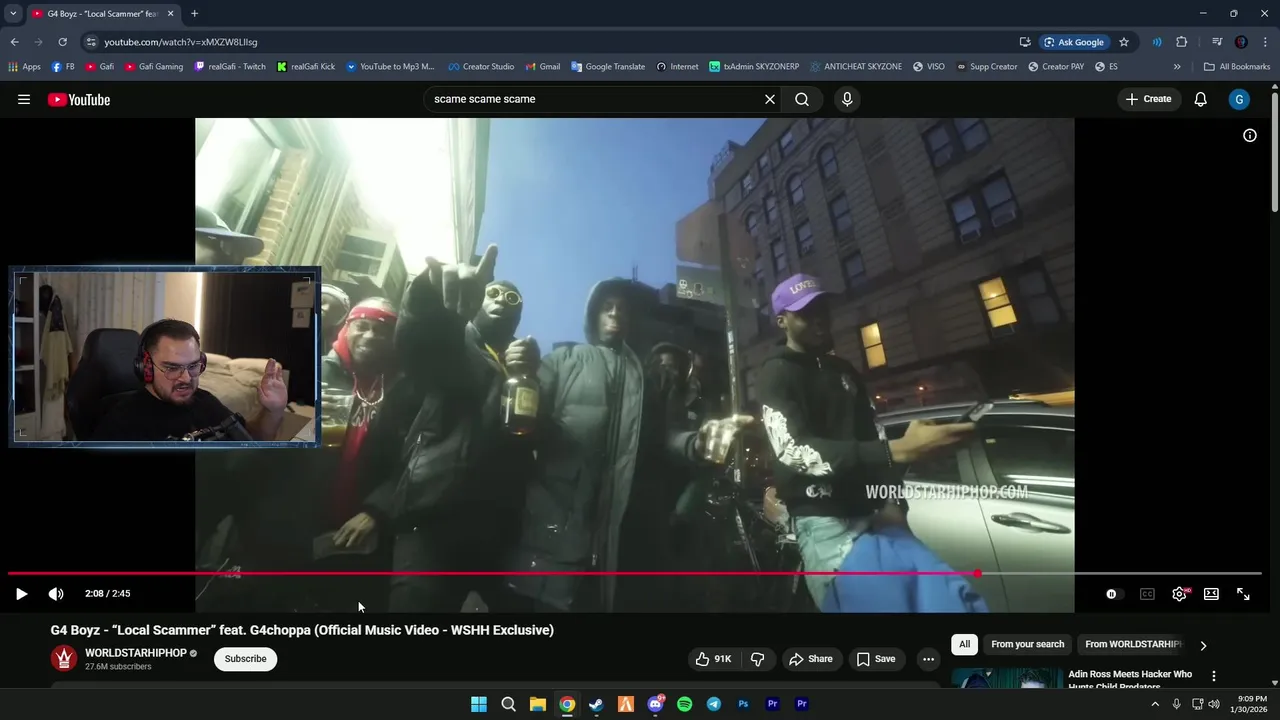This screenshot has height=720, width=1280.
Task: Click the Ask Google lens button
Action: 1074,42
